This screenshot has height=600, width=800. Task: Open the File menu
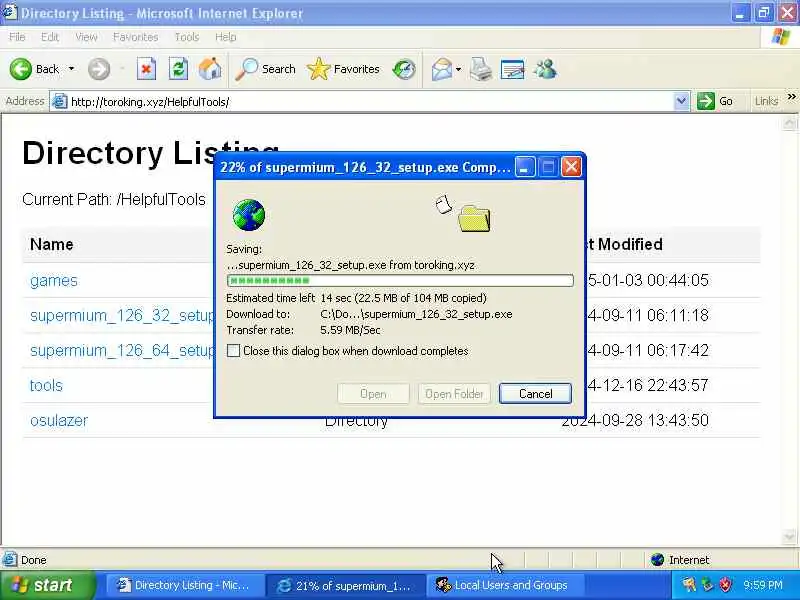click(x=17, y=37)
